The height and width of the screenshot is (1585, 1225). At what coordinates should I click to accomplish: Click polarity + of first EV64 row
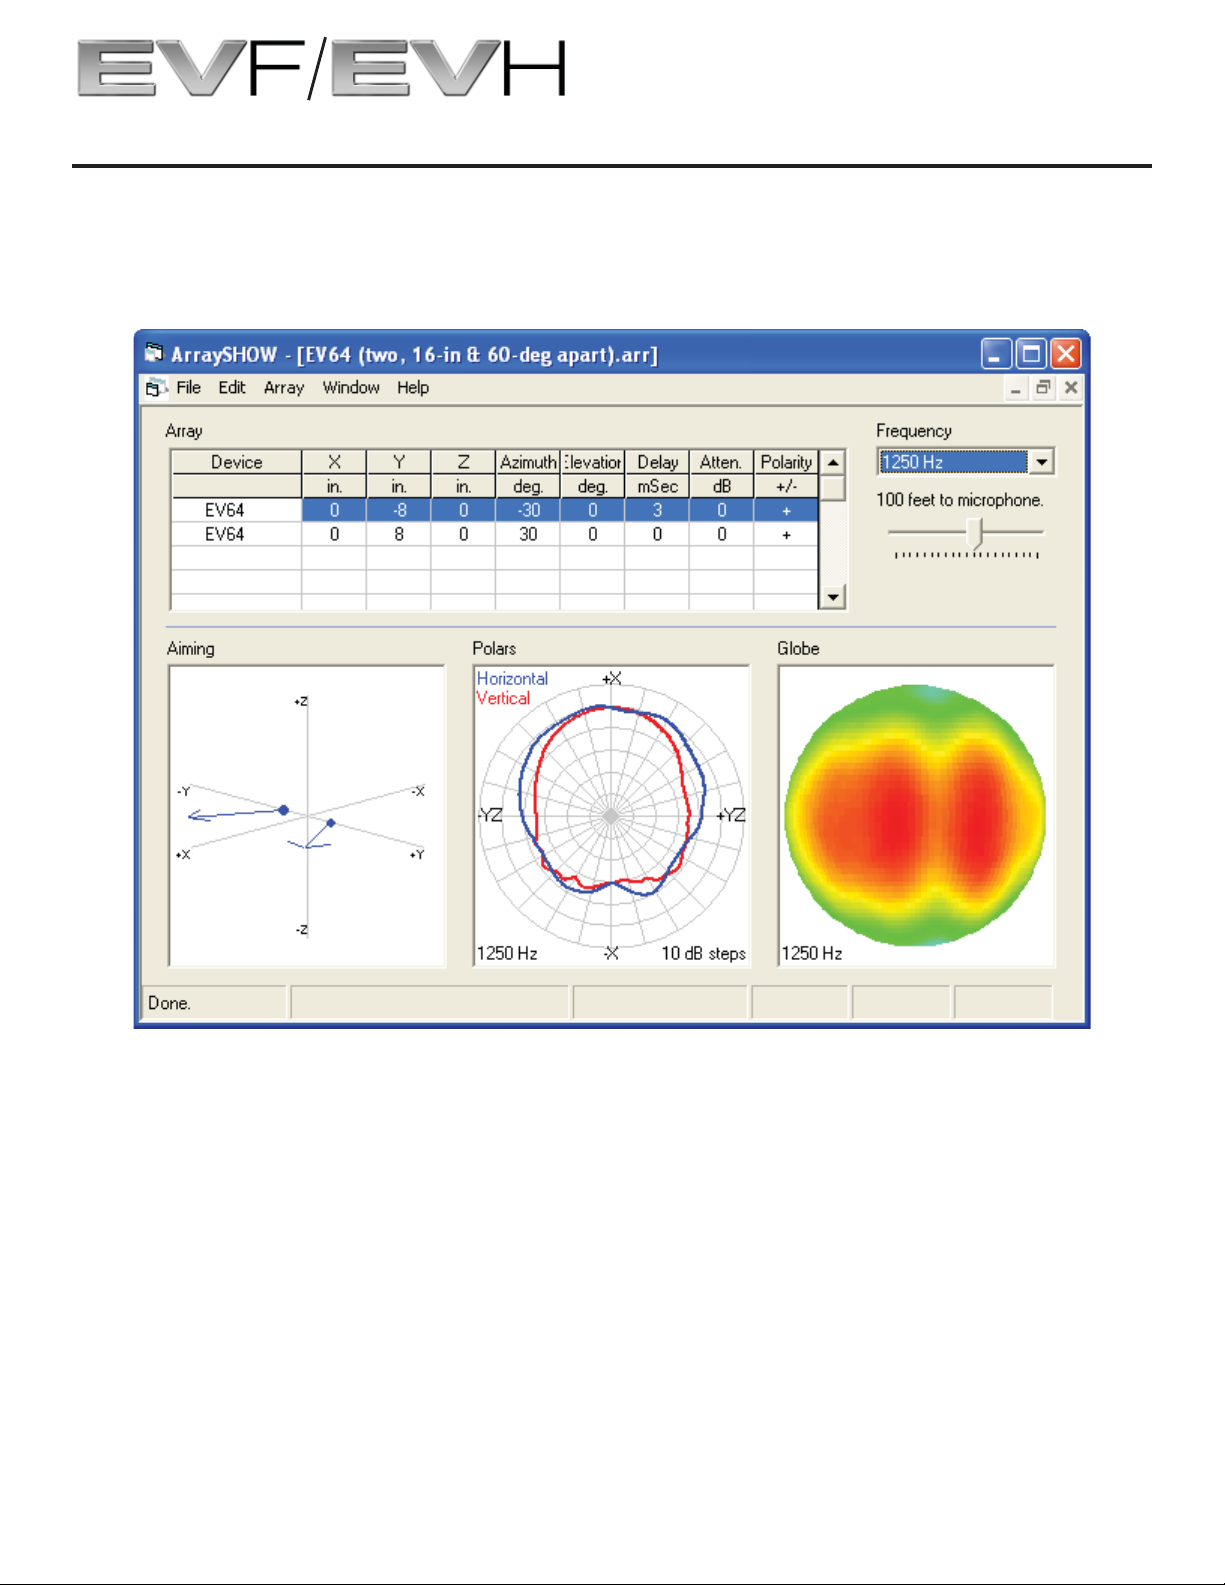coord(786,510)
